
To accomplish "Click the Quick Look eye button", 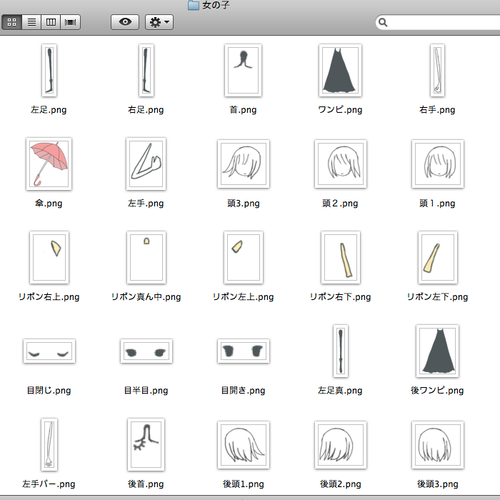I will (125, 22).
